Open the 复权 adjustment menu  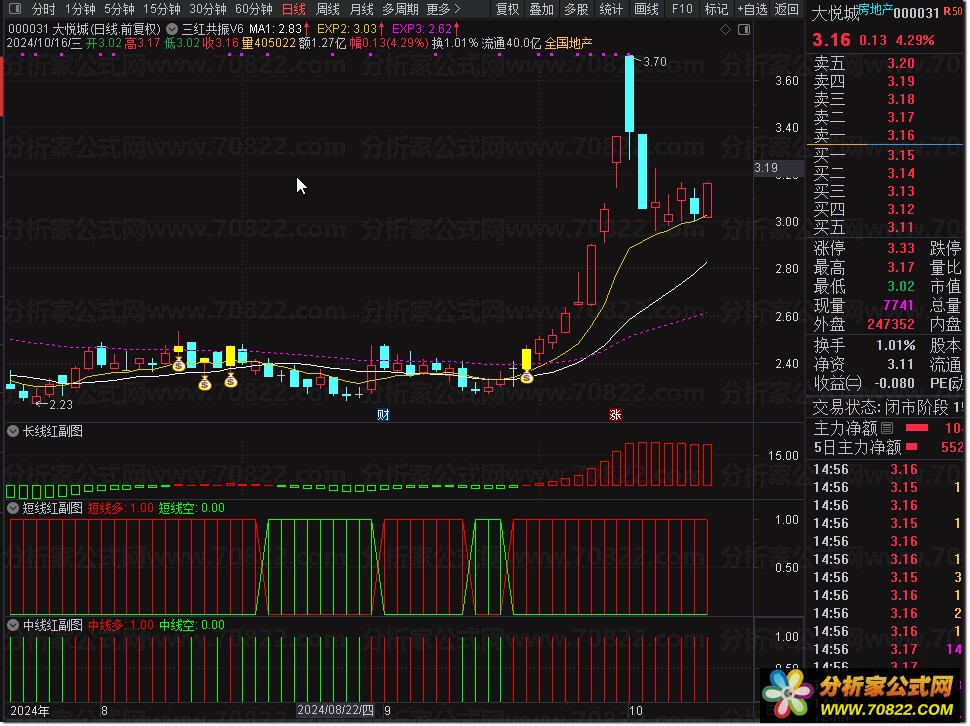tap(507, 9)
